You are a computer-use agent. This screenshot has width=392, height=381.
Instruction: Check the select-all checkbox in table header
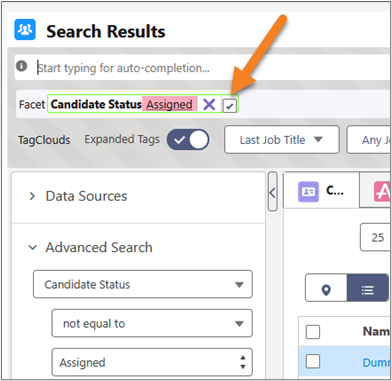313,332
